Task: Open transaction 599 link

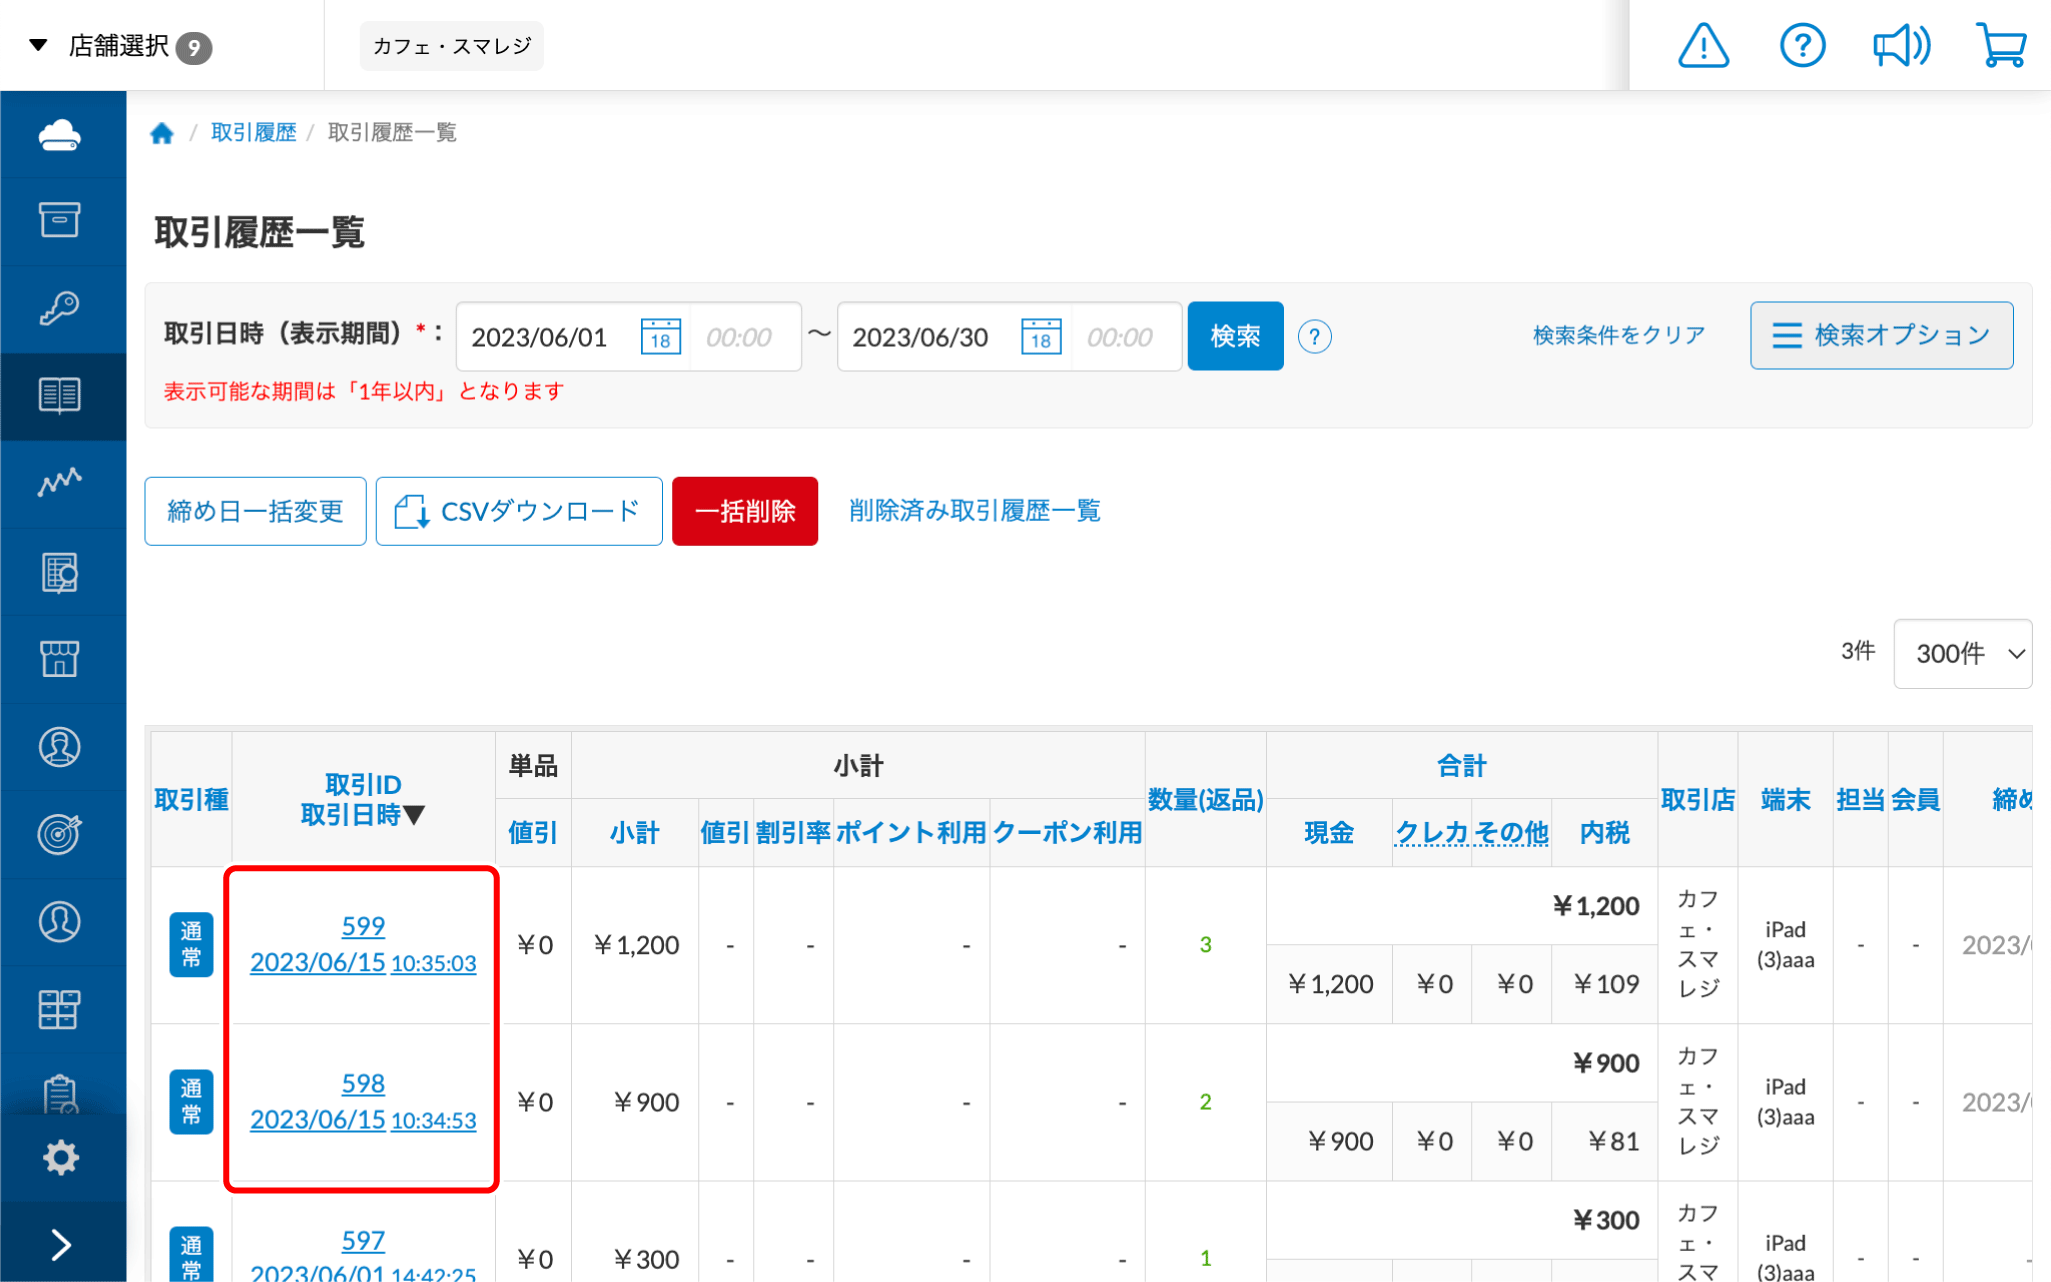Action: [x=362, y=926]
